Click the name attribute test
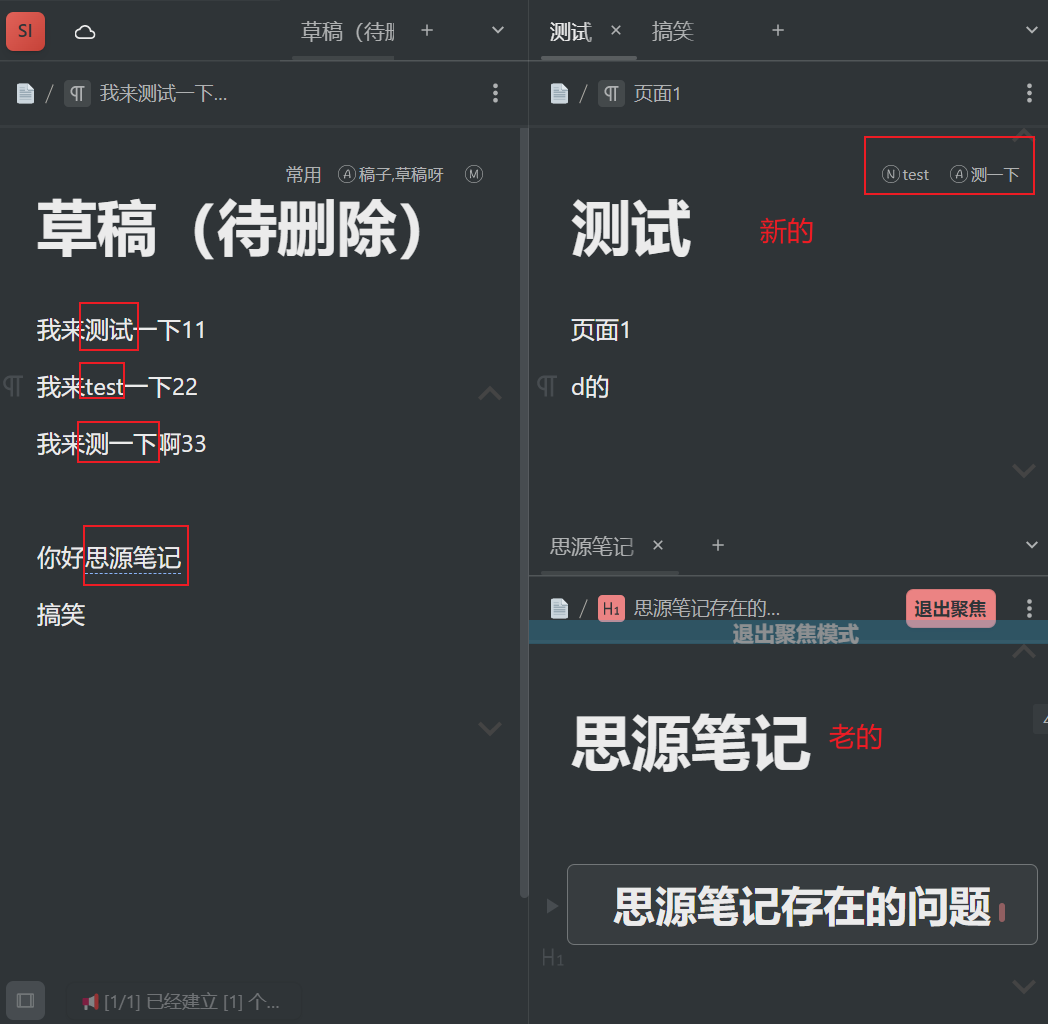The width and height of the screenshot is (1048, 1024). 906,175
